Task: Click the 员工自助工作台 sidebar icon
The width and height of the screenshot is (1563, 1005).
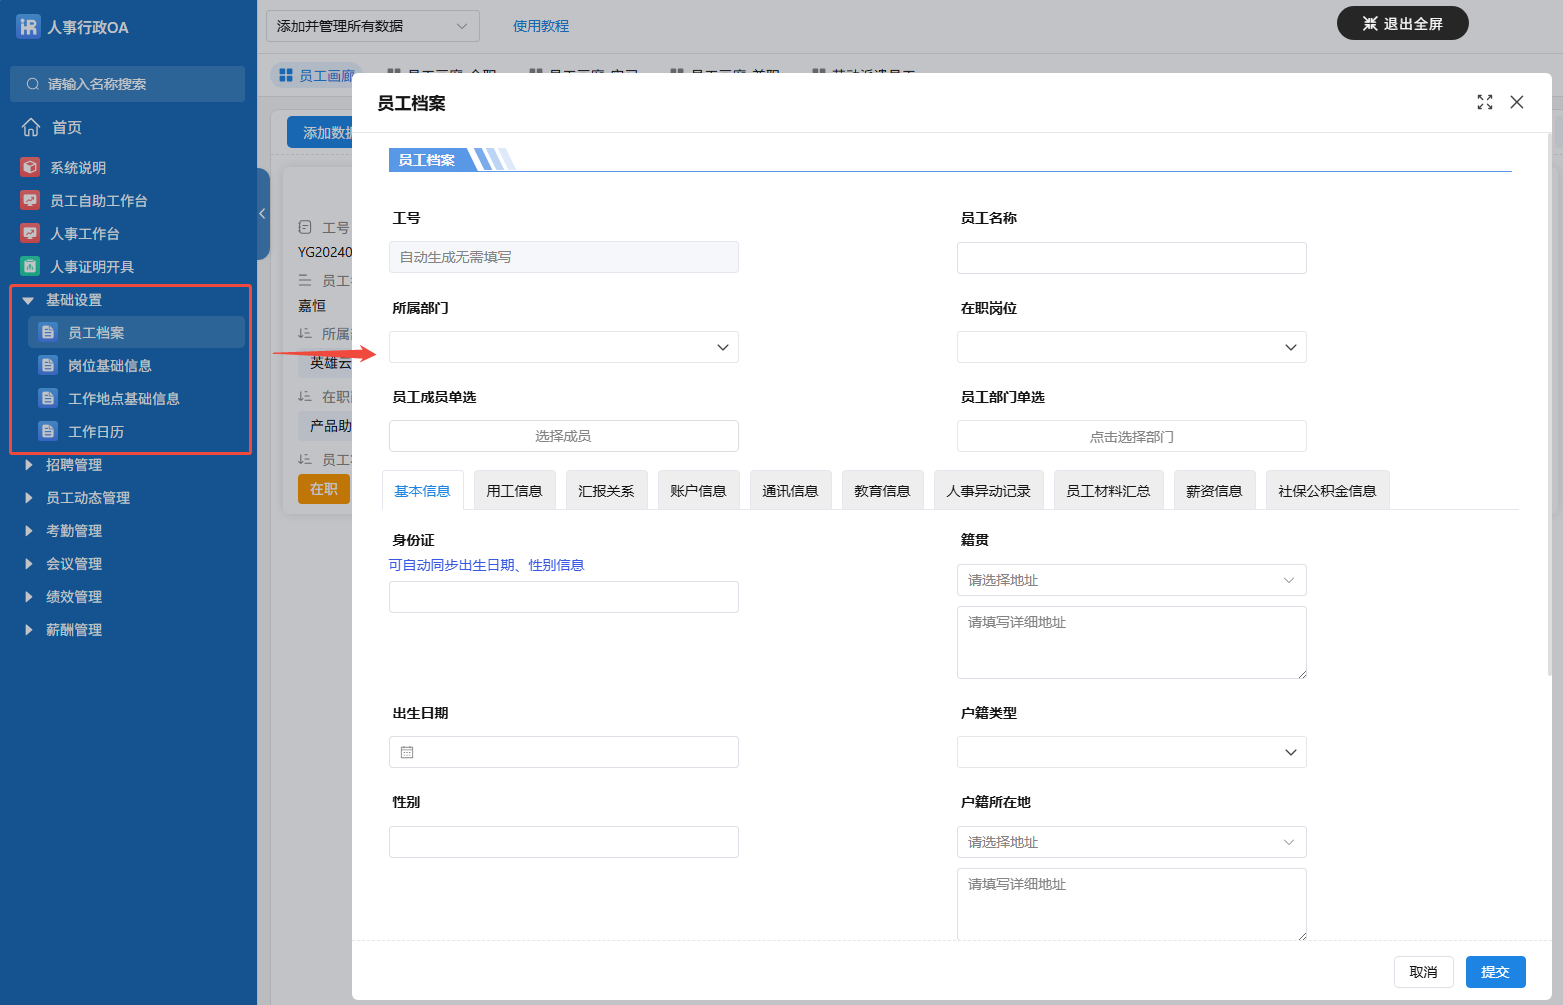Action: tap(30, 200)
